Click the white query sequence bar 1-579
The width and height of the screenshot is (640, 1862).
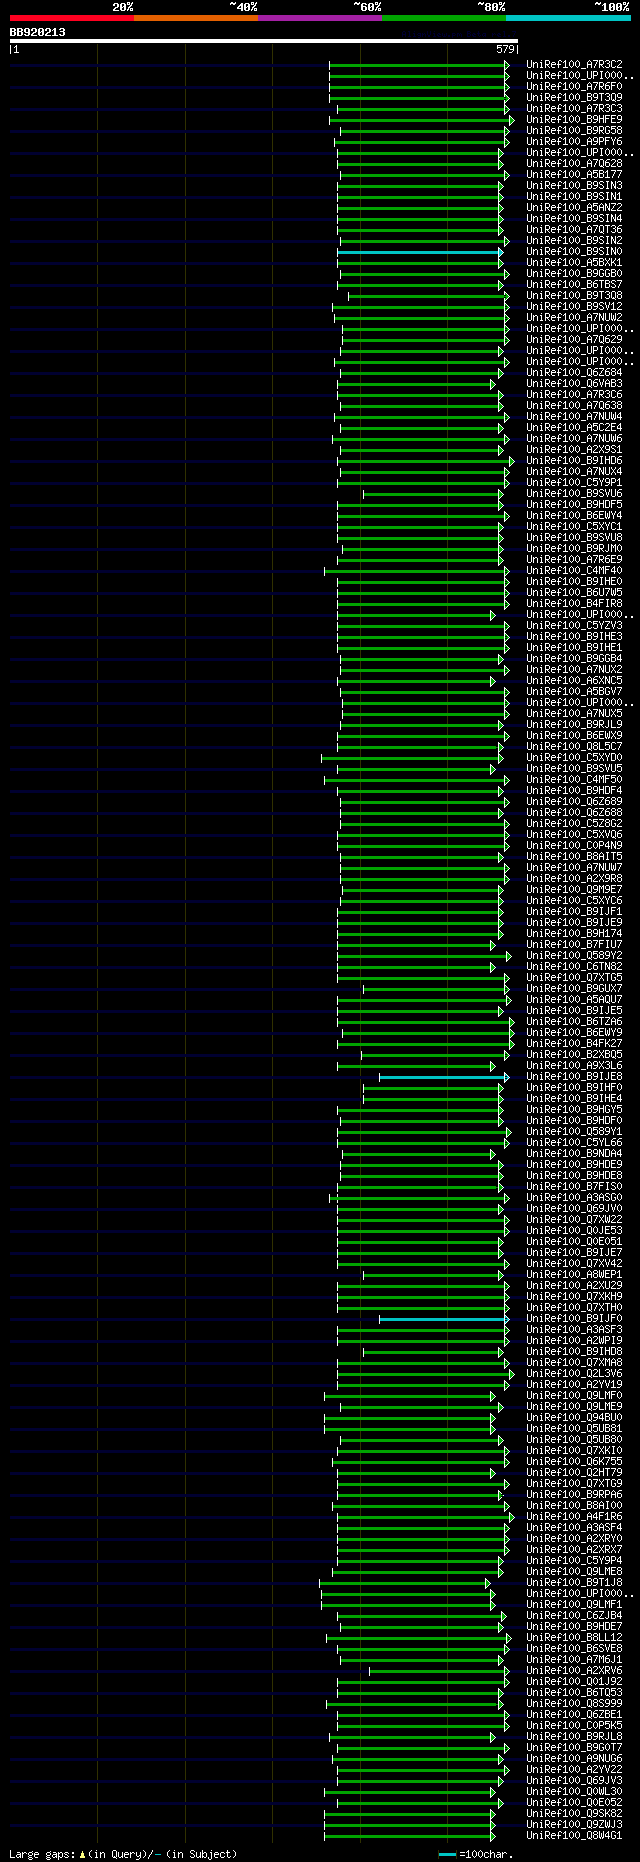[263, 41]
